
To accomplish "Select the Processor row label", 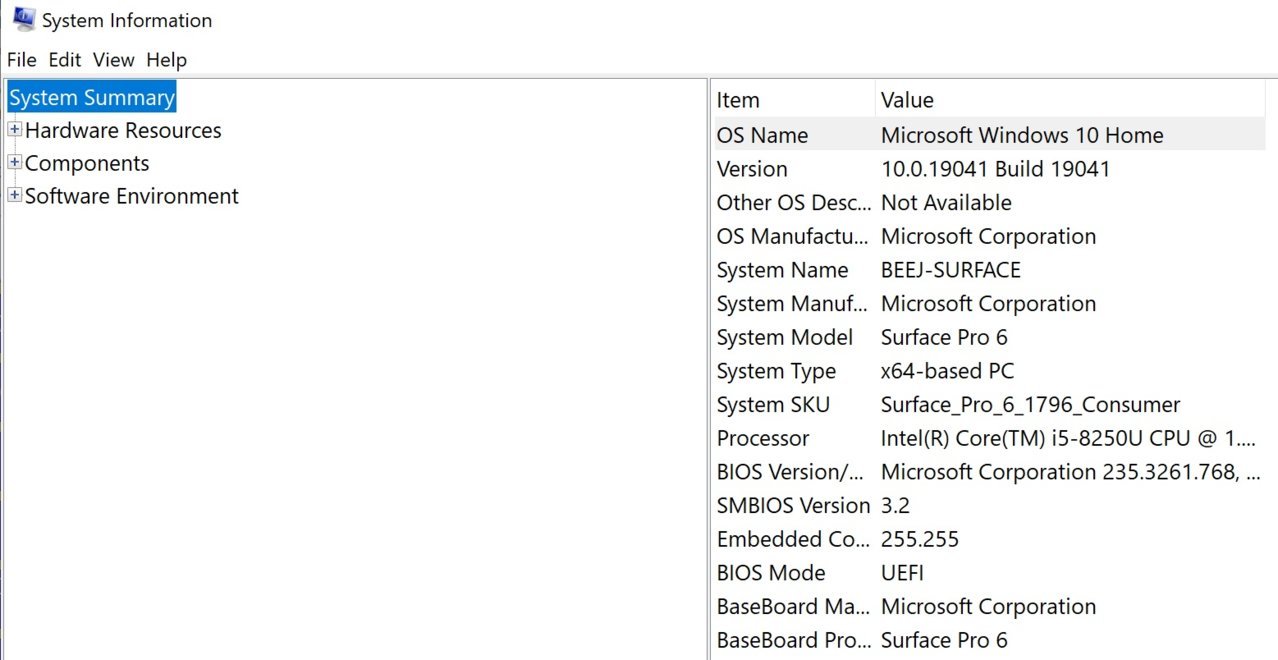I will tap(763, 439).
